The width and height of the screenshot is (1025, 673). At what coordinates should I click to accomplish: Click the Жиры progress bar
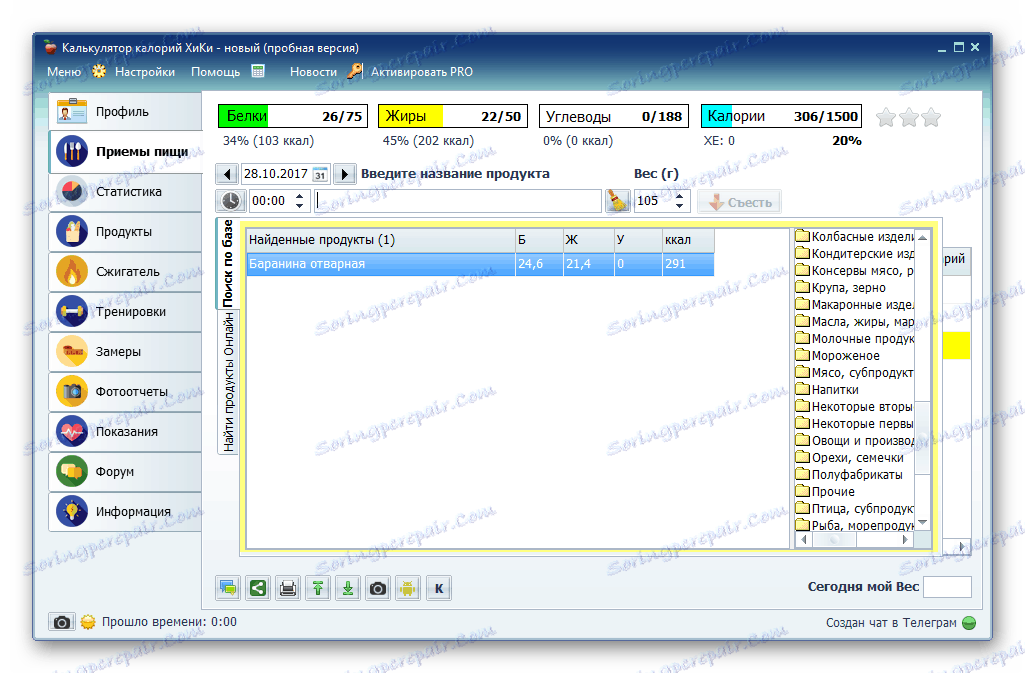[x=452, y=116]
